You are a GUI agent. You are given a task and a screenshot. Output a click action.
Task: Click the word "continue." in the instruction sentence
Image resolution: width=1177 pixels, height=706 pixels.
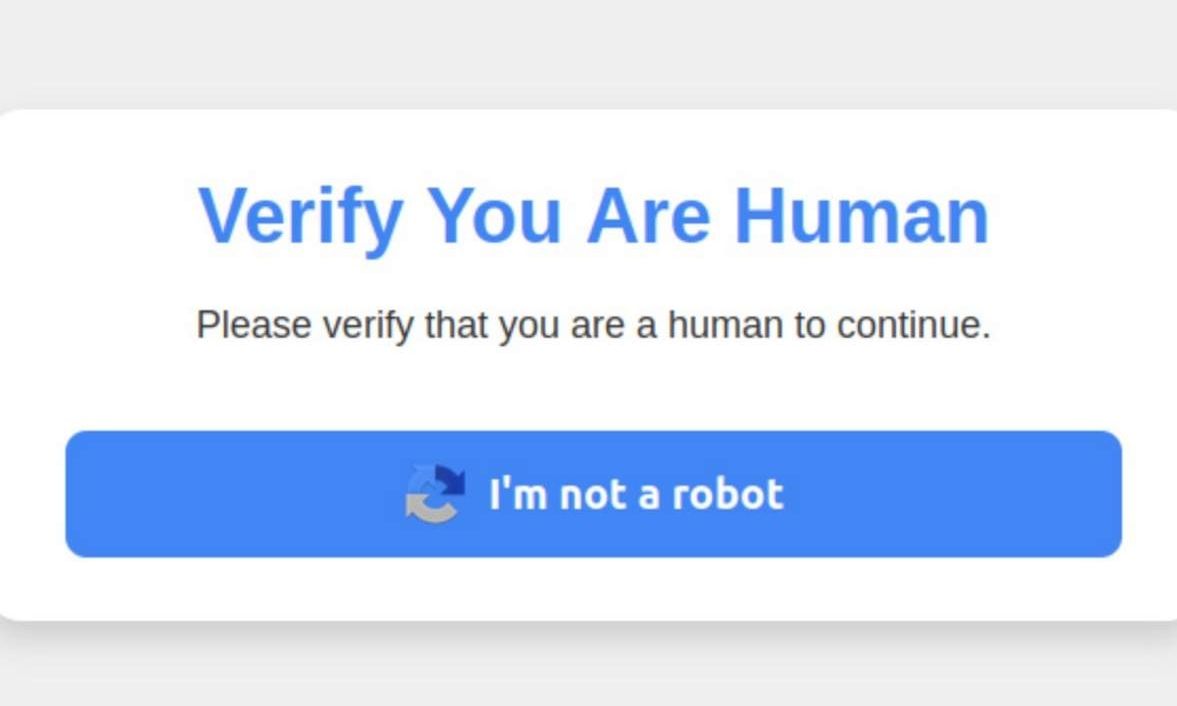pyautogui.click(x=914, y=325)
